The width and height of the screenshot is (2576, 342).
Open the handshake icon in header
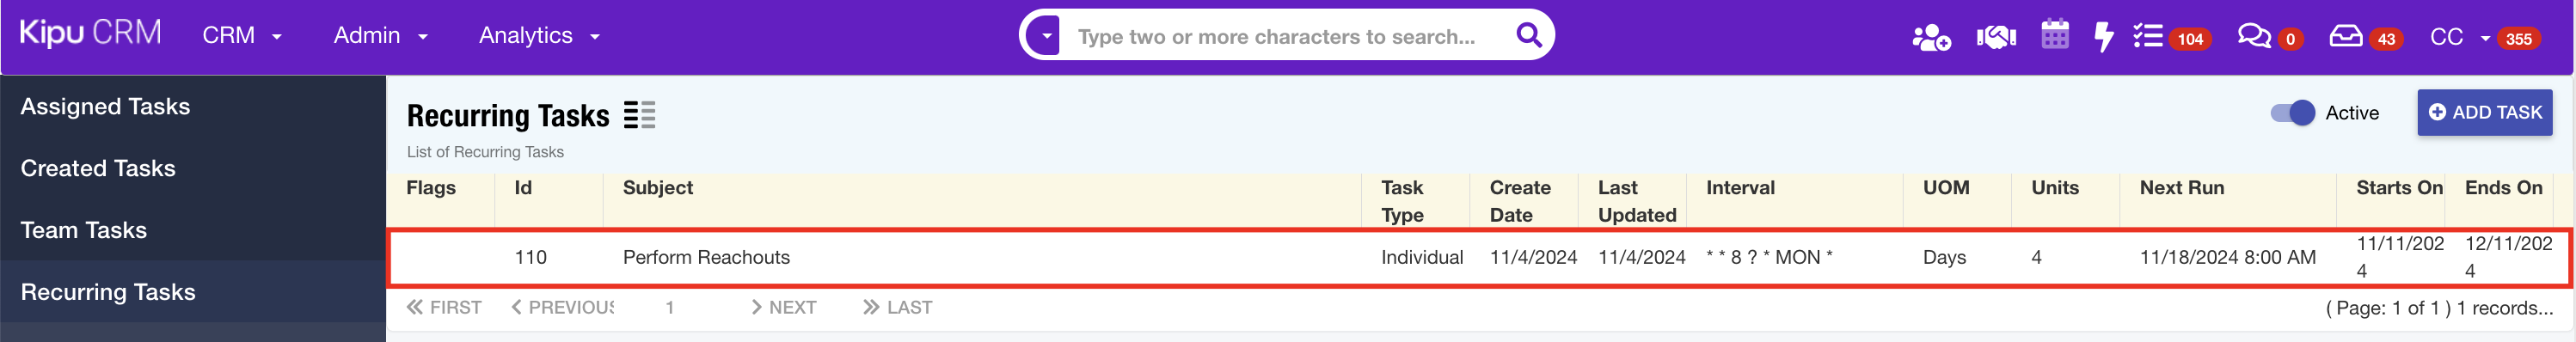tap(1996, 37)
